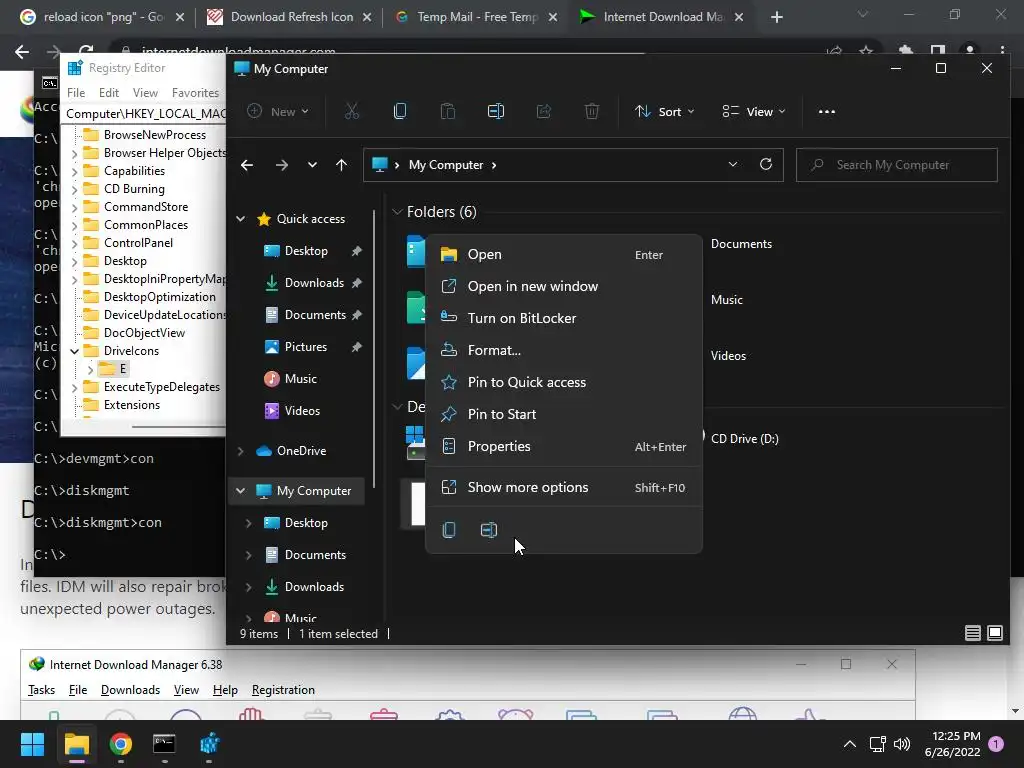Select Open in context menu
Image resolution: width=1024 pixels, height=768 pixels.
click(x=564, y=255)
